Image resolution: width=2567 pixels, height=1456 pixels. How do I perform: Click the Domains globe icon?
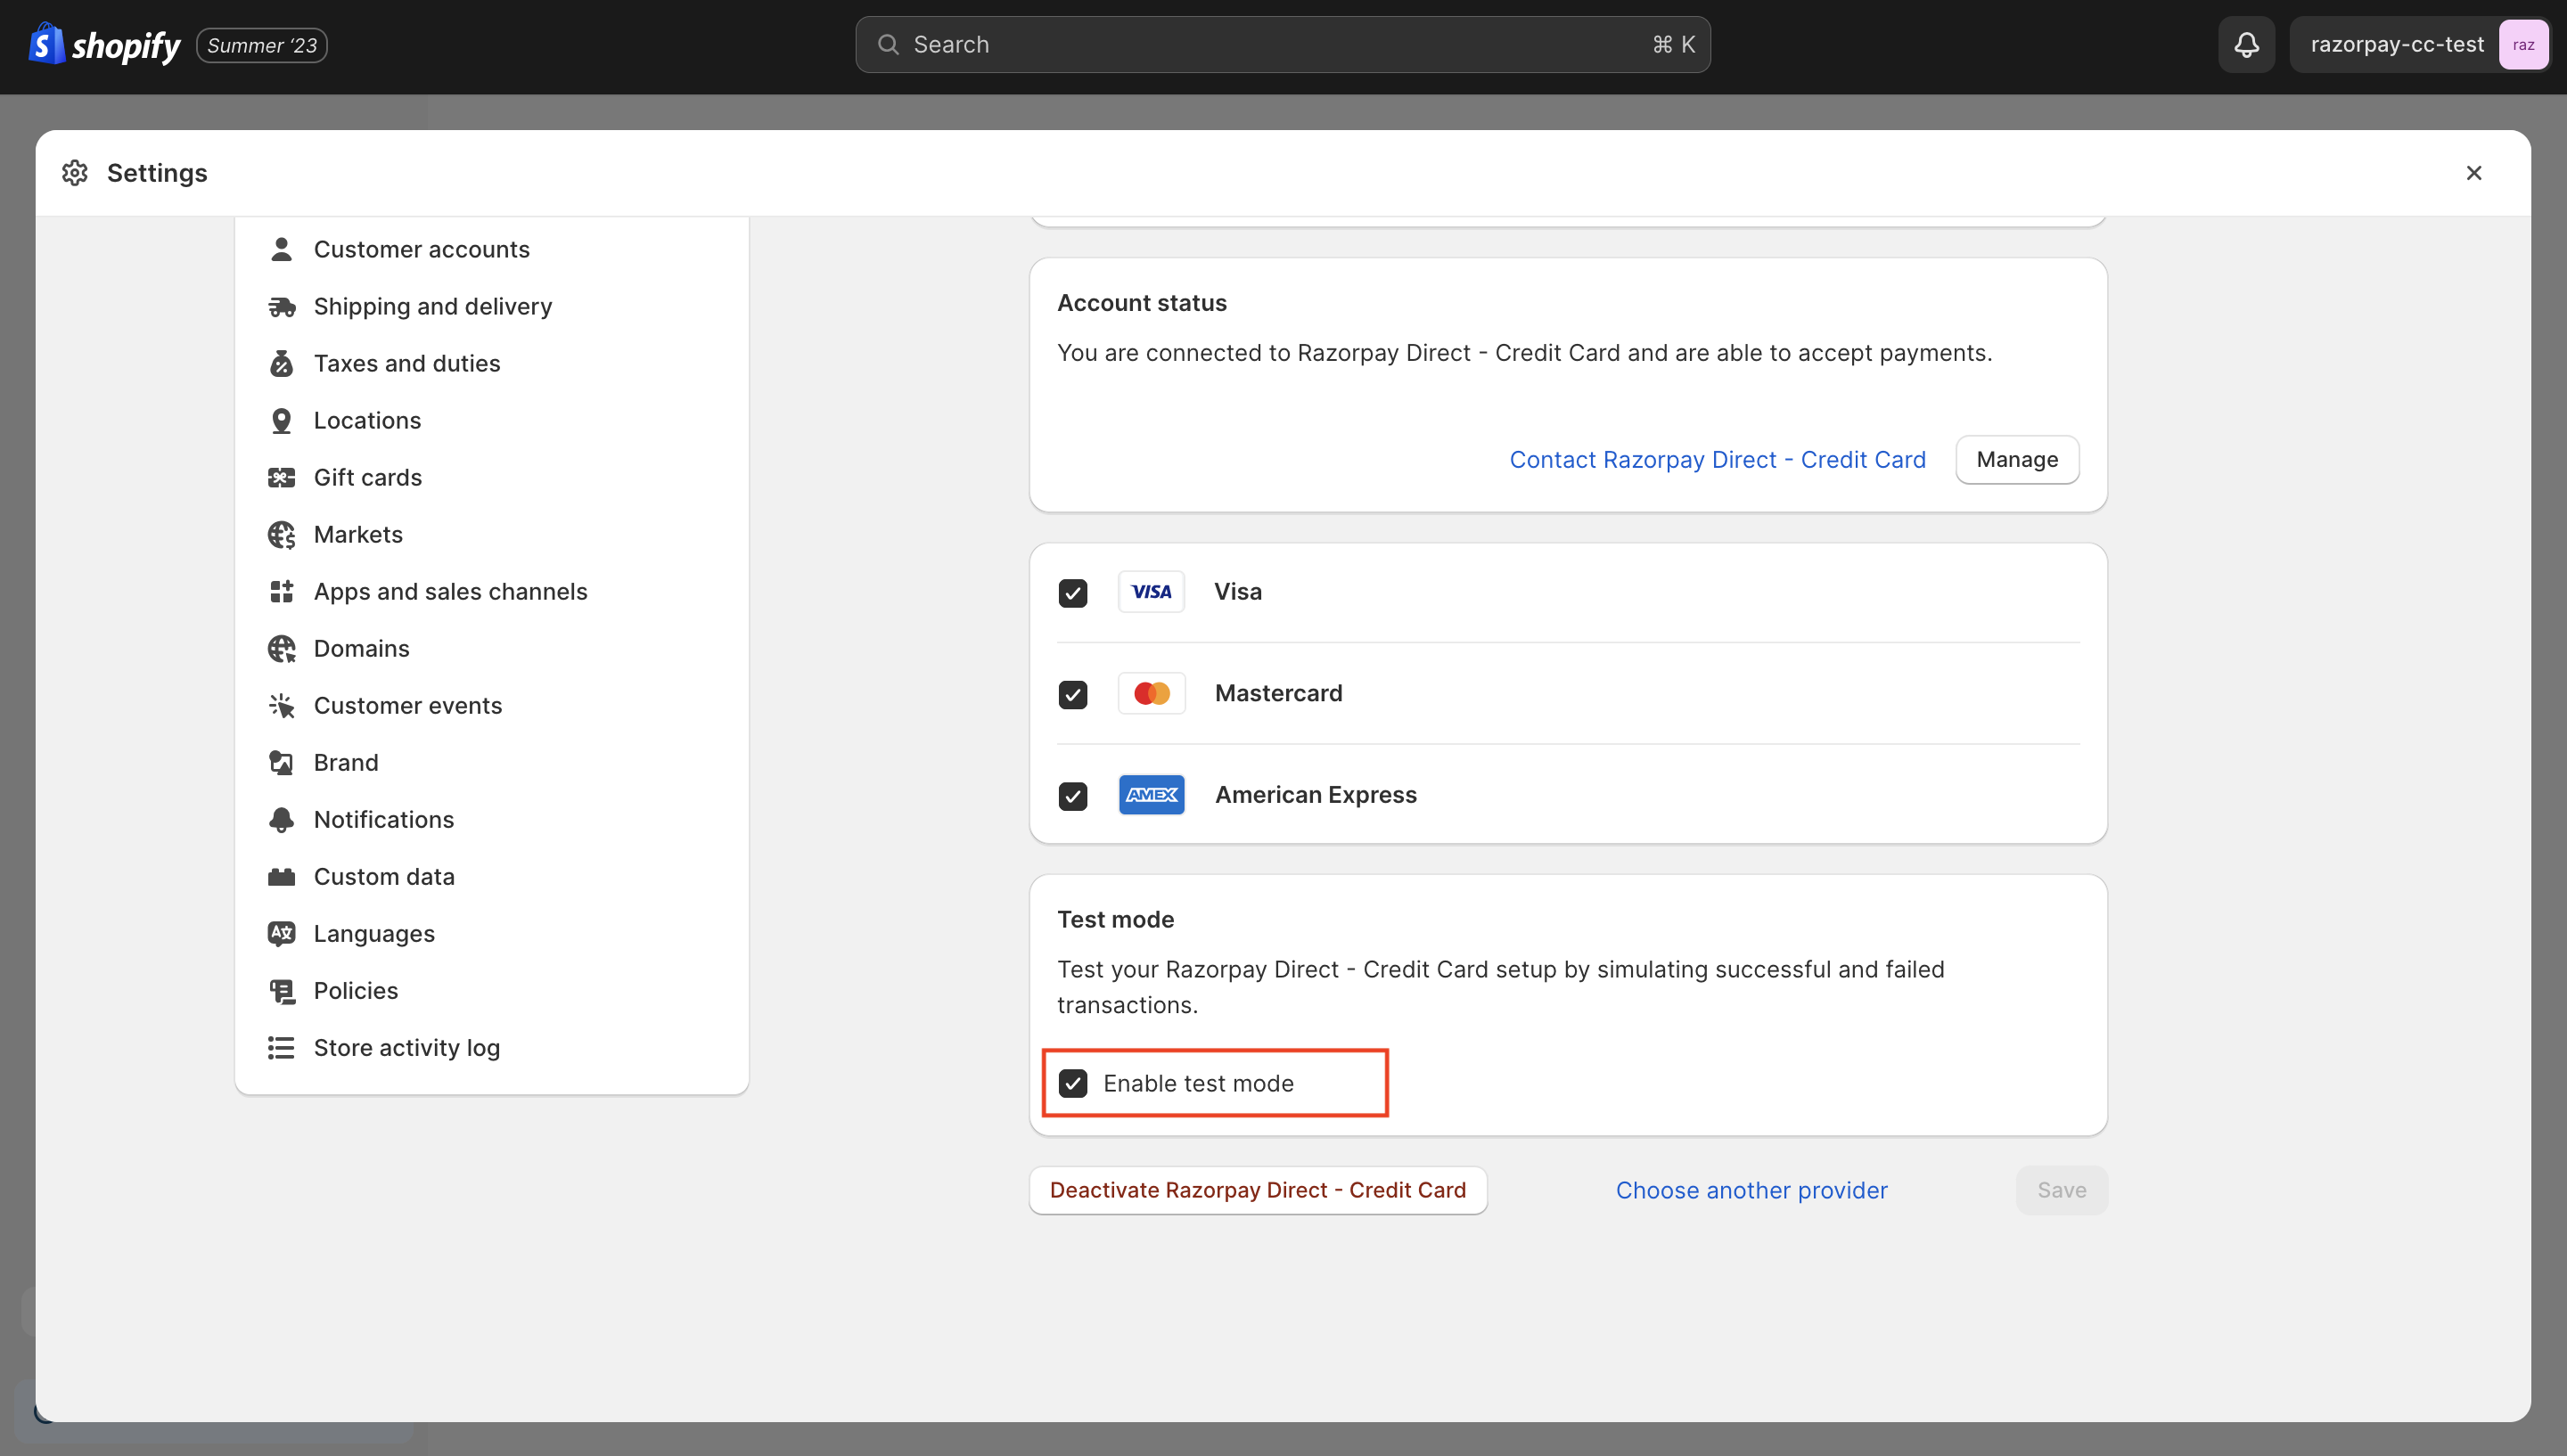click(281, 648)
